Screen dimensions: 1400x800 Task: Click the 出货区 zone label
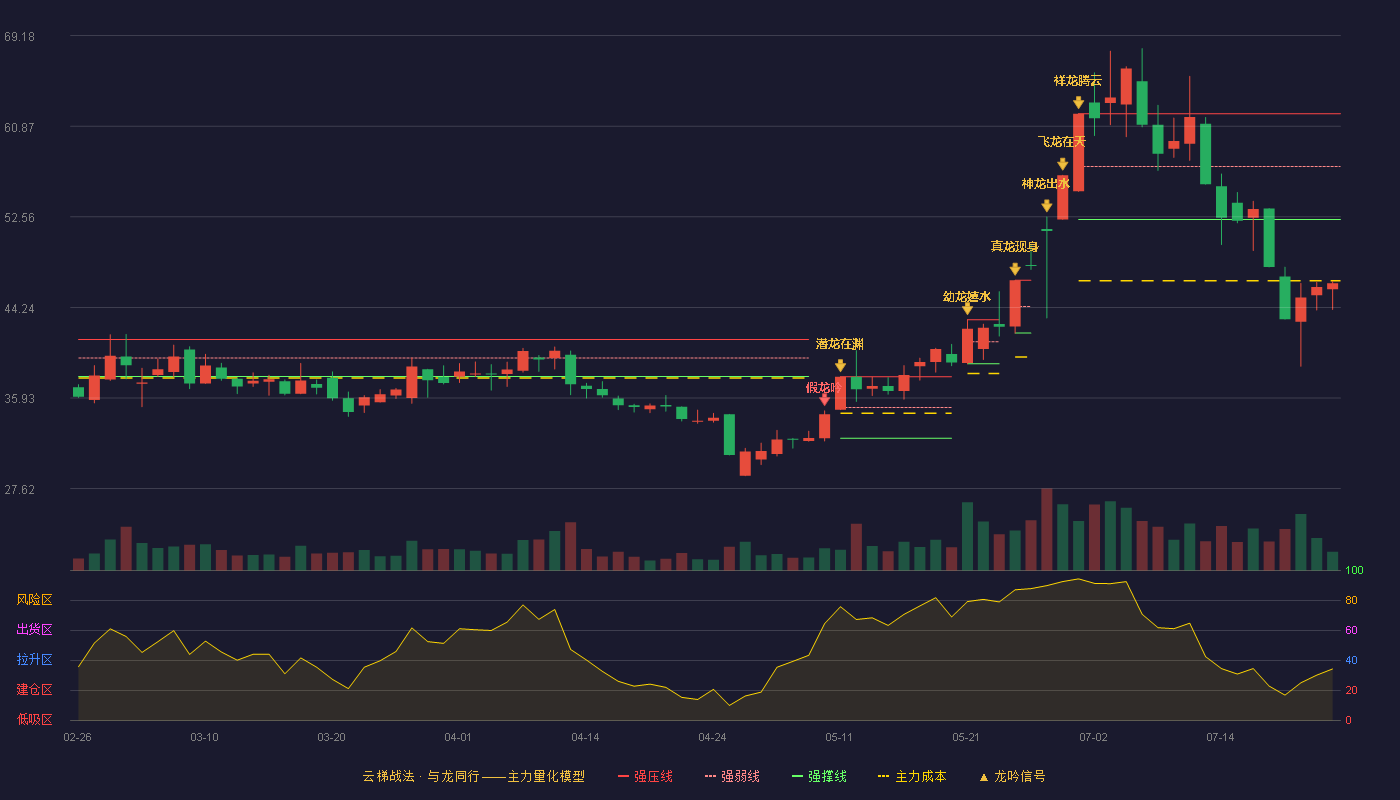[x=34, y=630]
